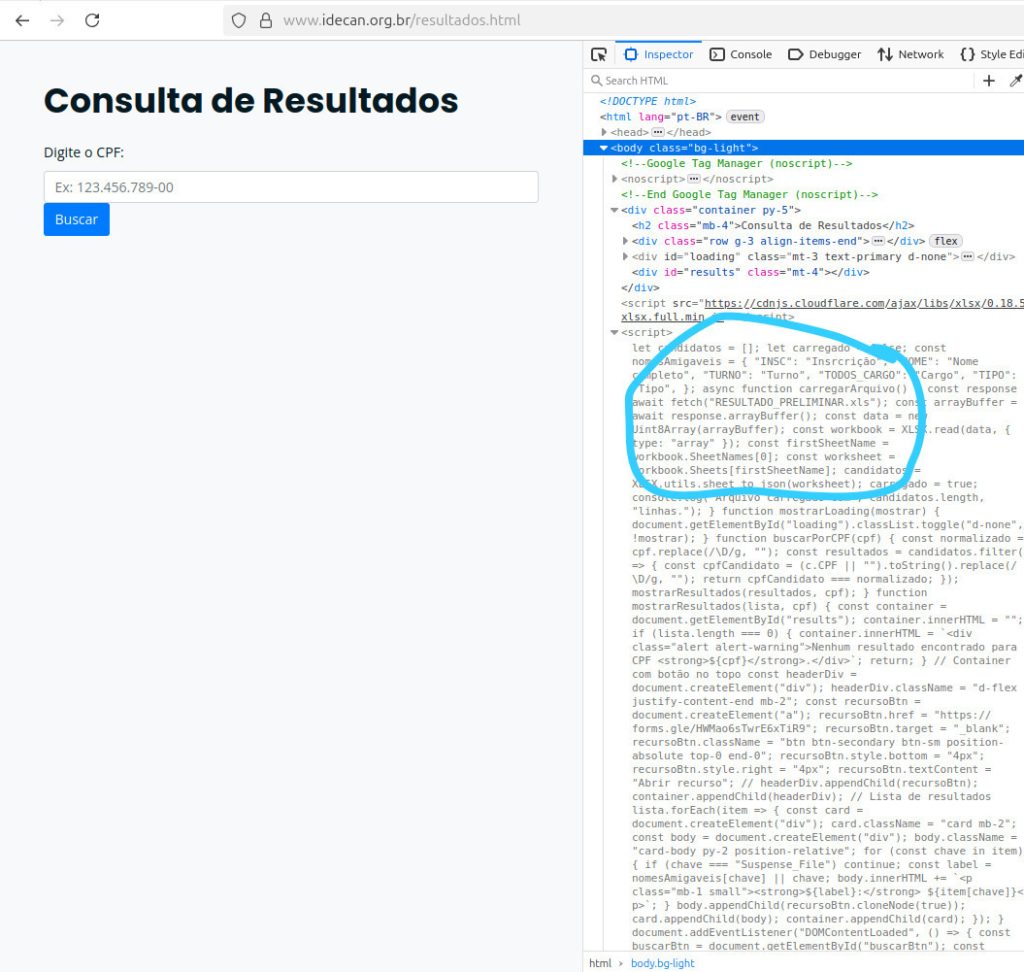Click the event badge on html tag
The image size is (1024, 972).
point(744,117)
